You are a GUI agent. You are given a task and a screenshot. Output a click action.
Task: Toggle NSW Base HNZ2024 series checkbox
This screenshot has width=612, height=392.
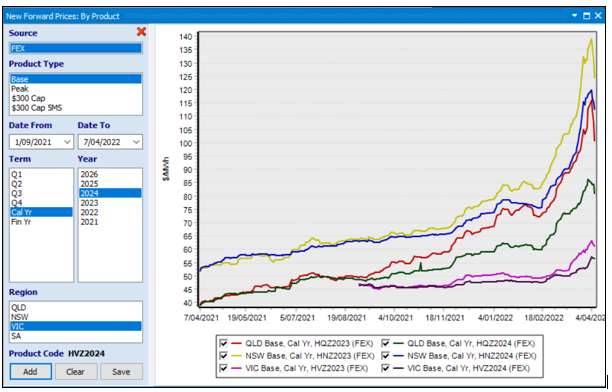[385, 356]
